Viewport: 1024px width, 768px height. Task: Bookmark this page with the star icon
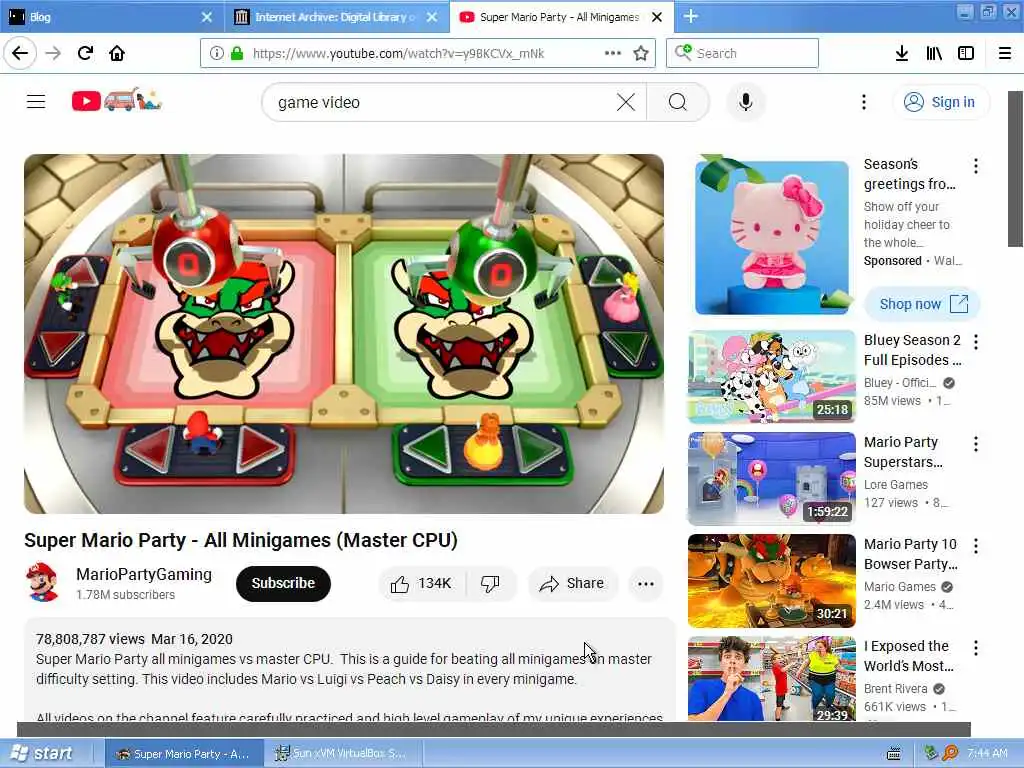(x=641, y=54)
